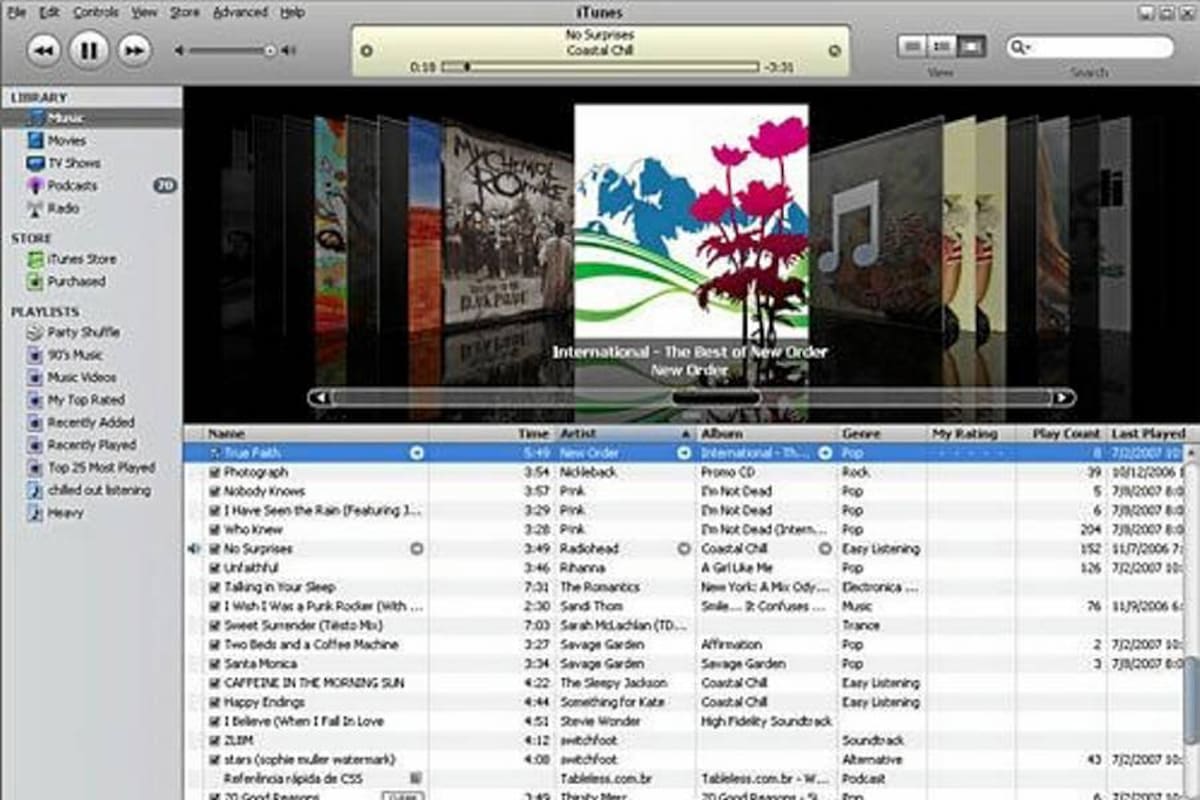Click the volume slider knob
Screen dimensions: 1200x800
270,50
